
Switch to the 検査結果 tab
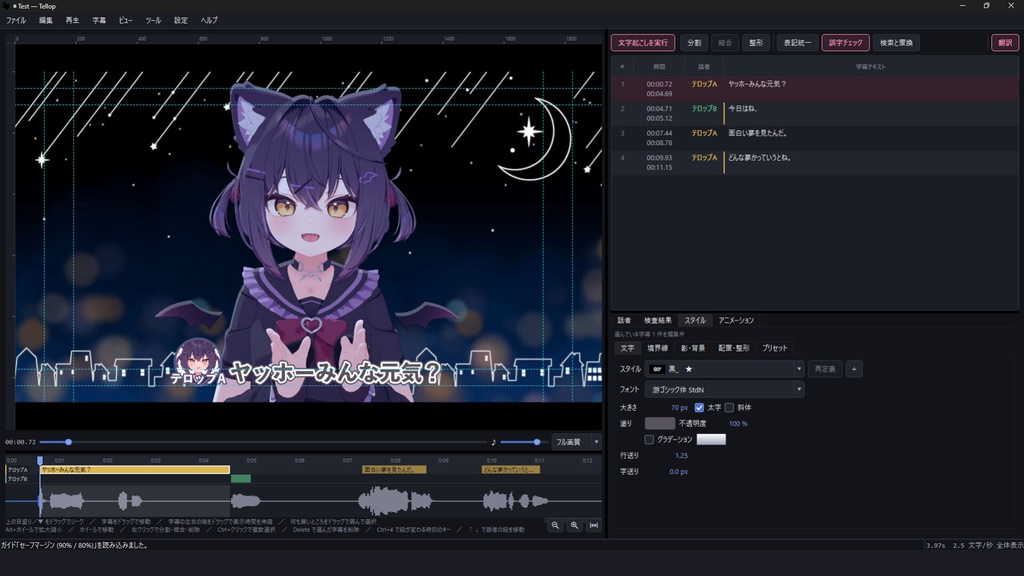(658, 320)
